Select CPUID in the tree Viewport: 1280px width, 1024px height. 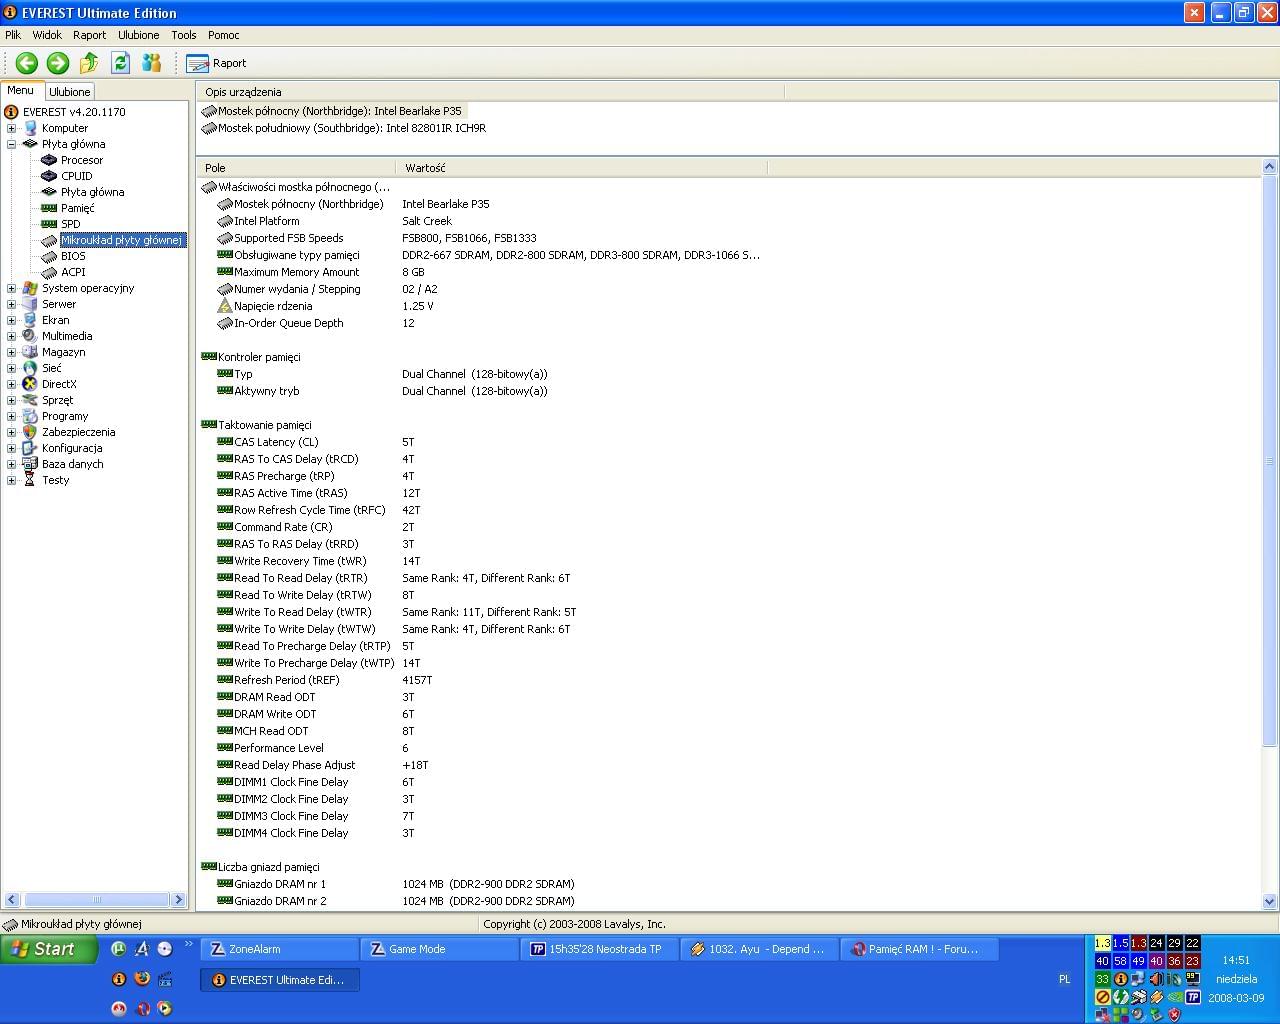[77, 176]
